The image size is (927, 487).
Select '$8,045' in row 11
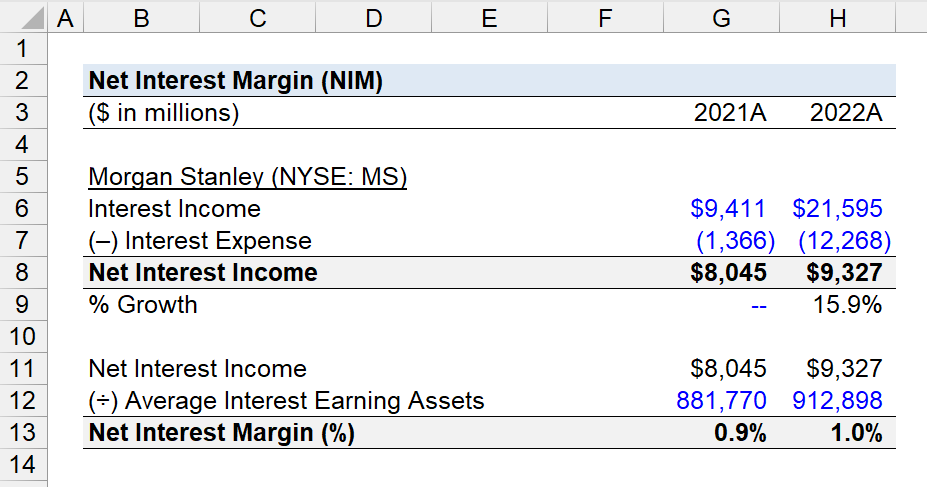click(728, 368)
